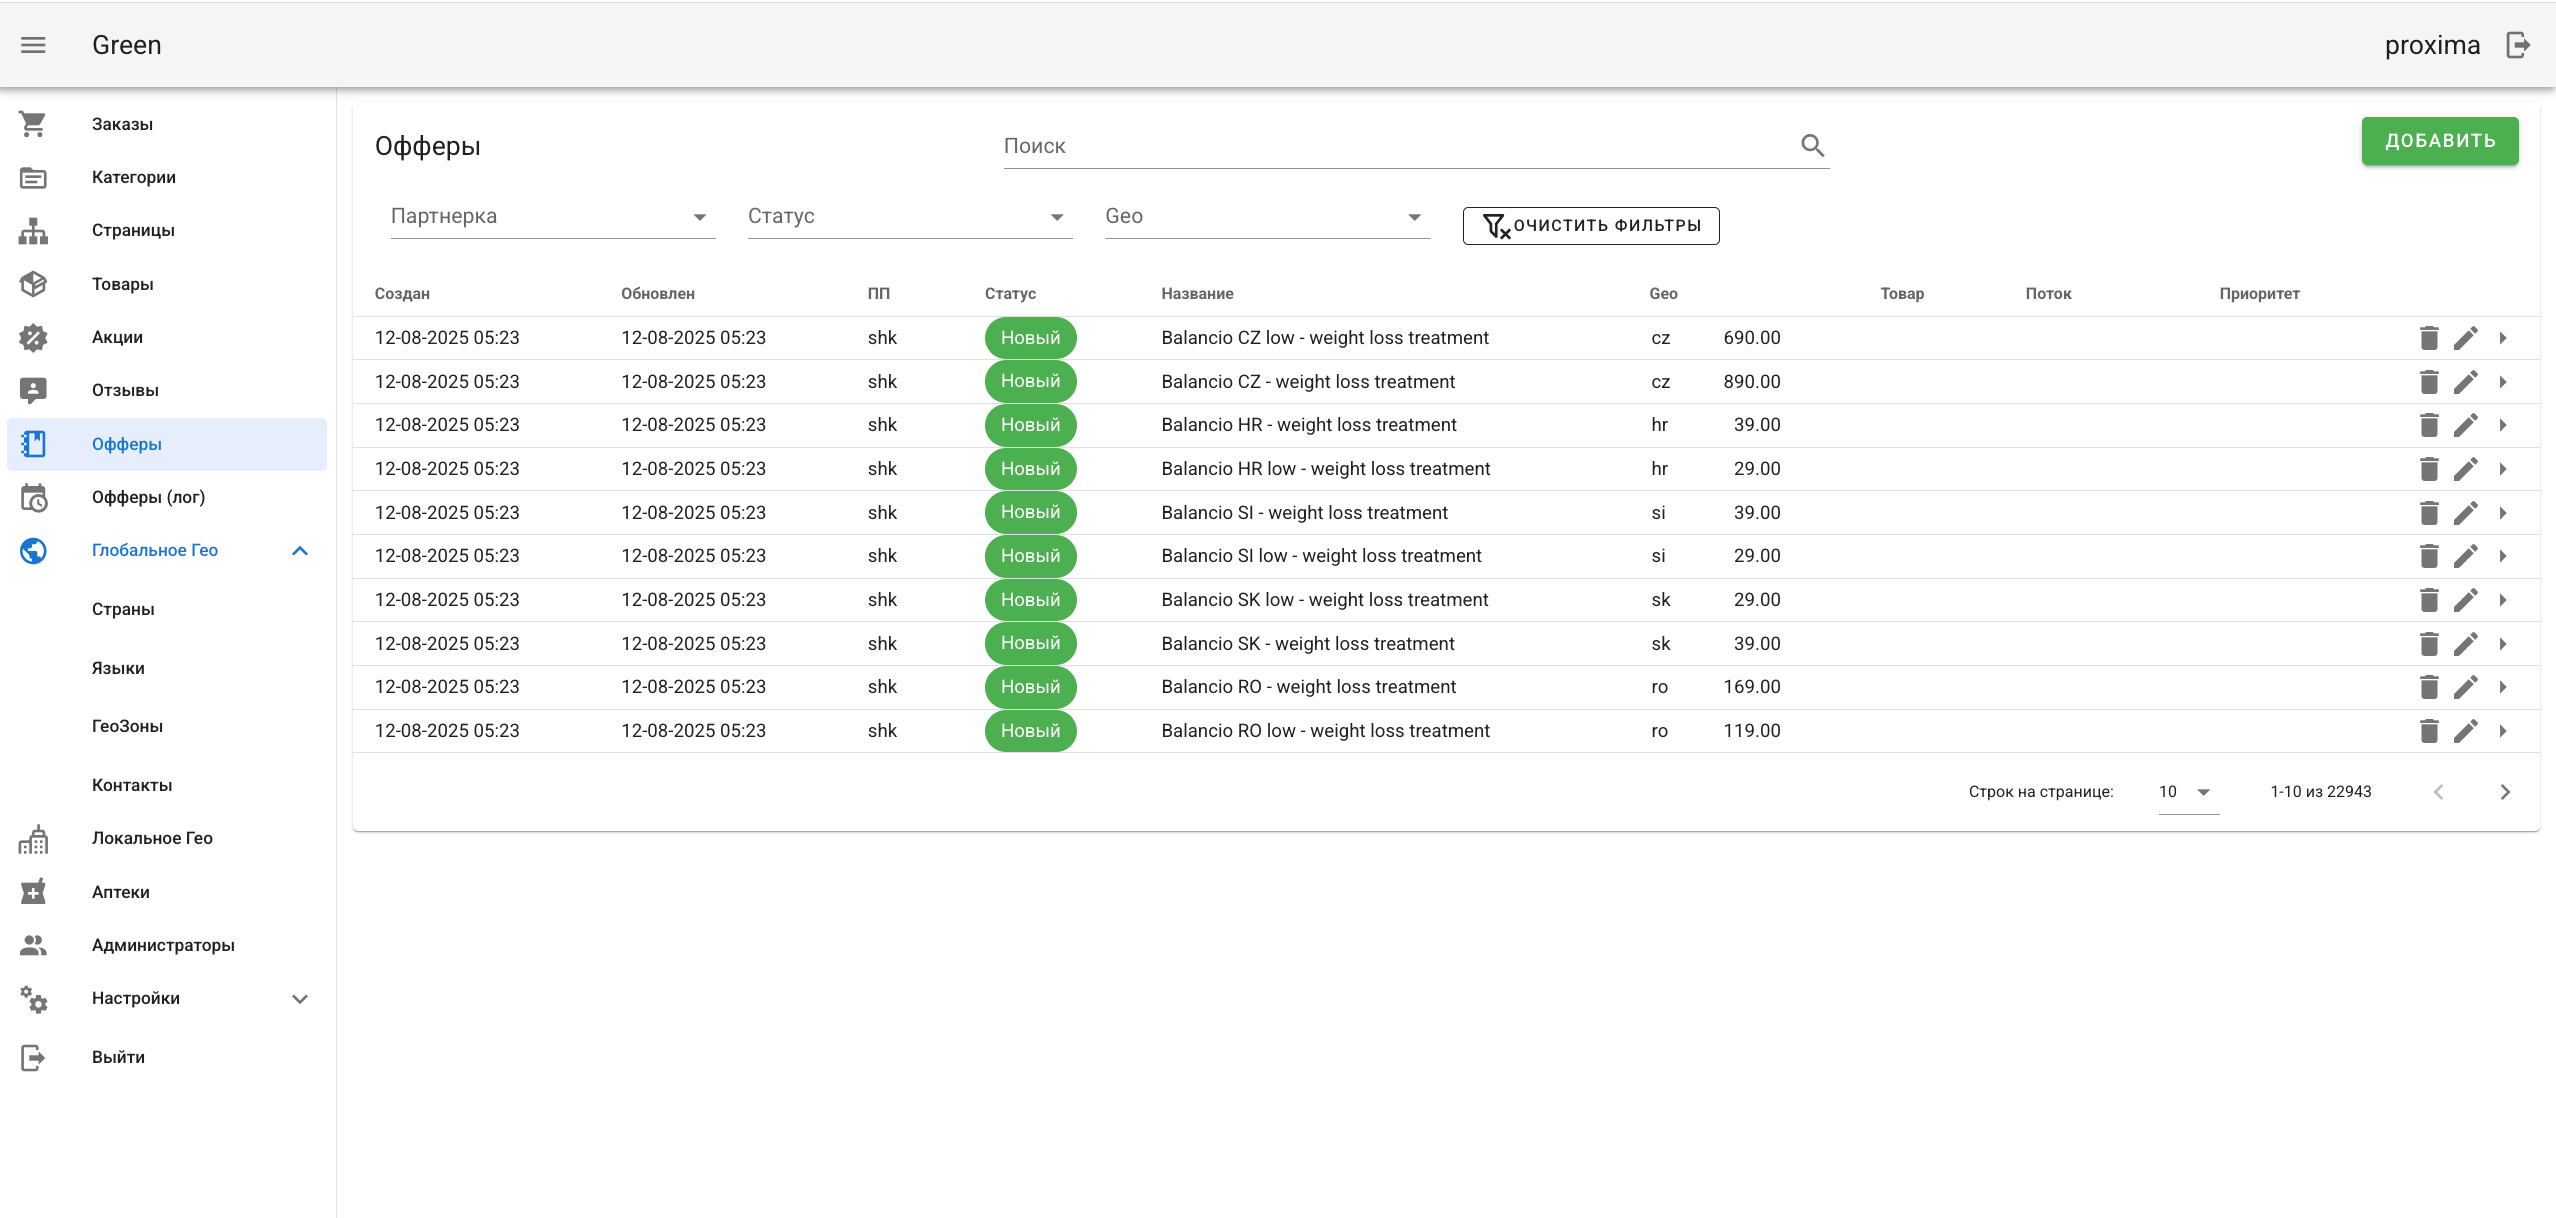Delete the Balancio SK 39.00 offer

(2429, 644)
